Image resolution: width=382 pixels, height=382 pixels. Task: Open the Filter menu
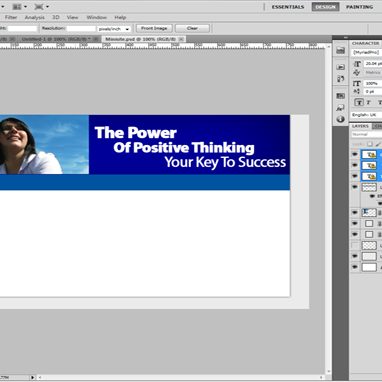click(x=11, y=17)
